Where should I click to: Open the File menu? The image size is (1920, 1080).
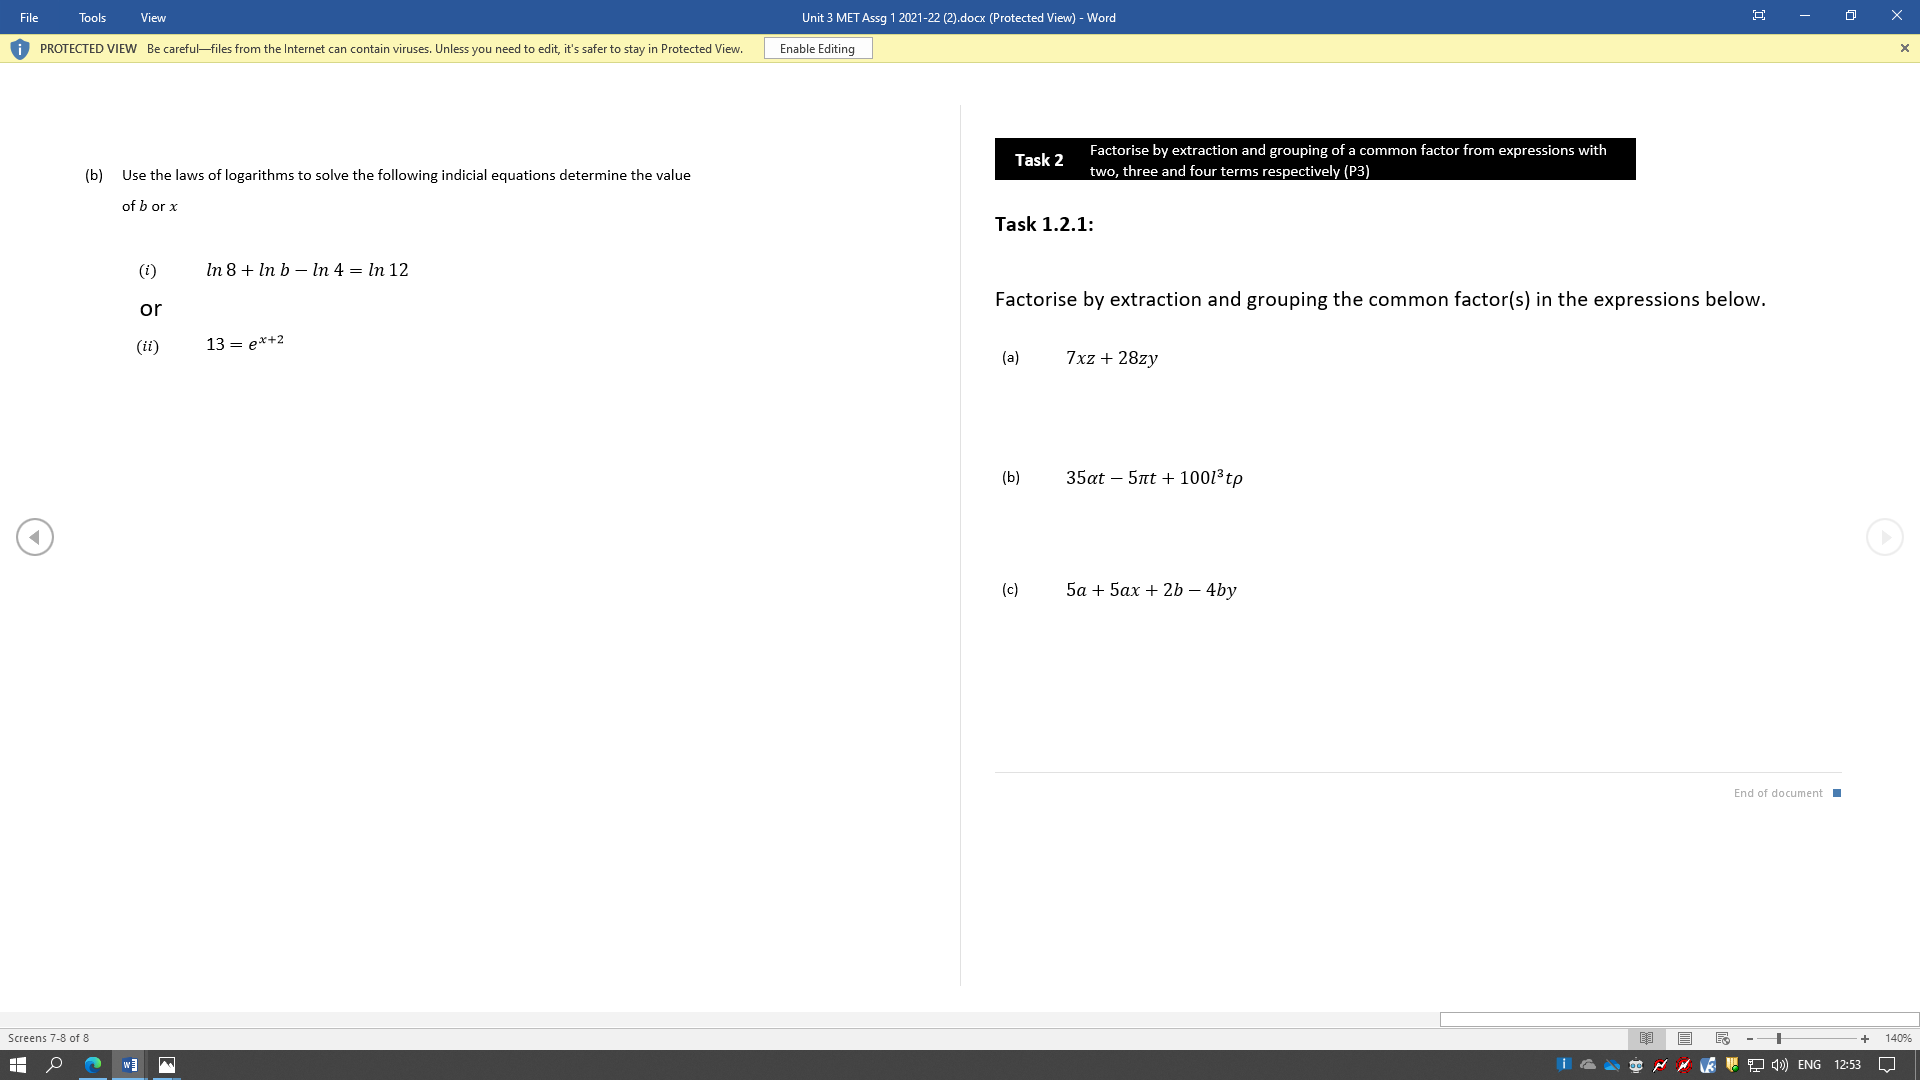click(x=29, y=17)
